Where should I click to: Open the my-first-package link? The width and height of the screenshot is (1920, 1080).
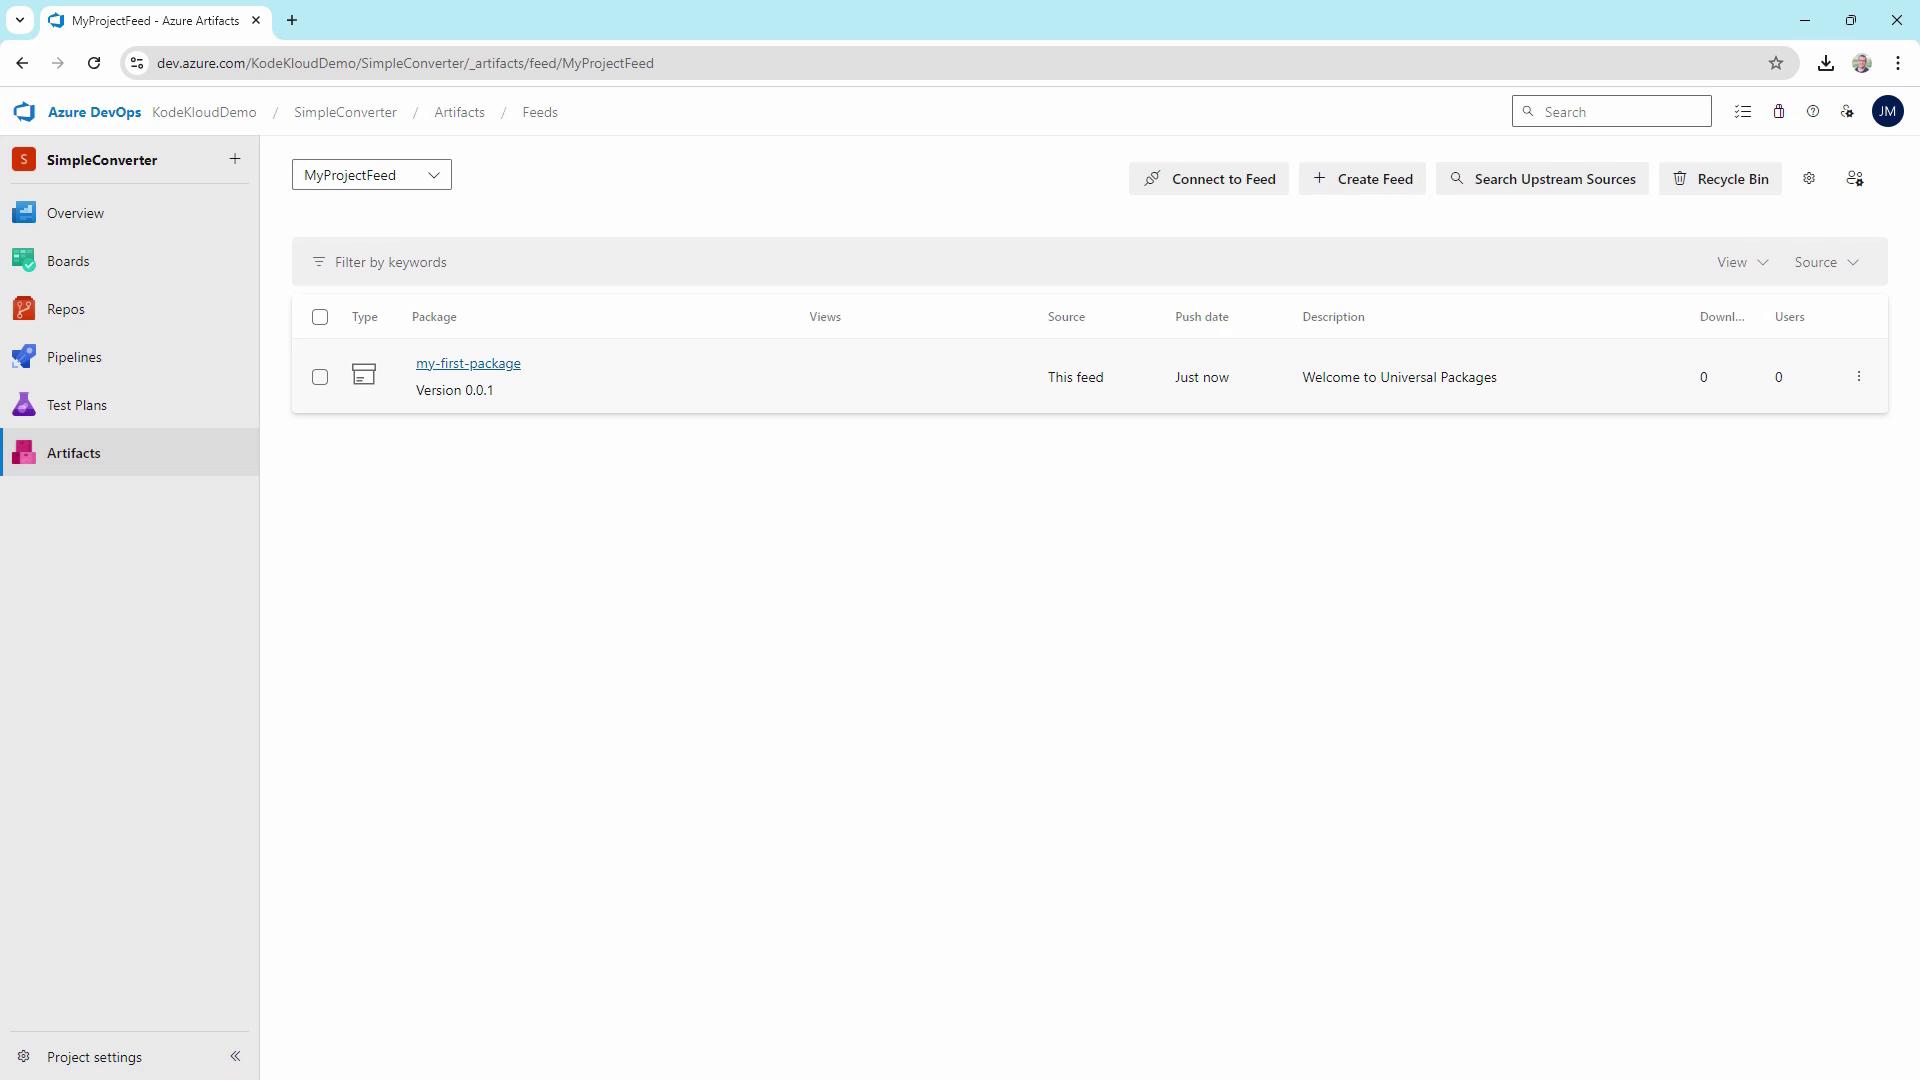click(x=468, y=363)
